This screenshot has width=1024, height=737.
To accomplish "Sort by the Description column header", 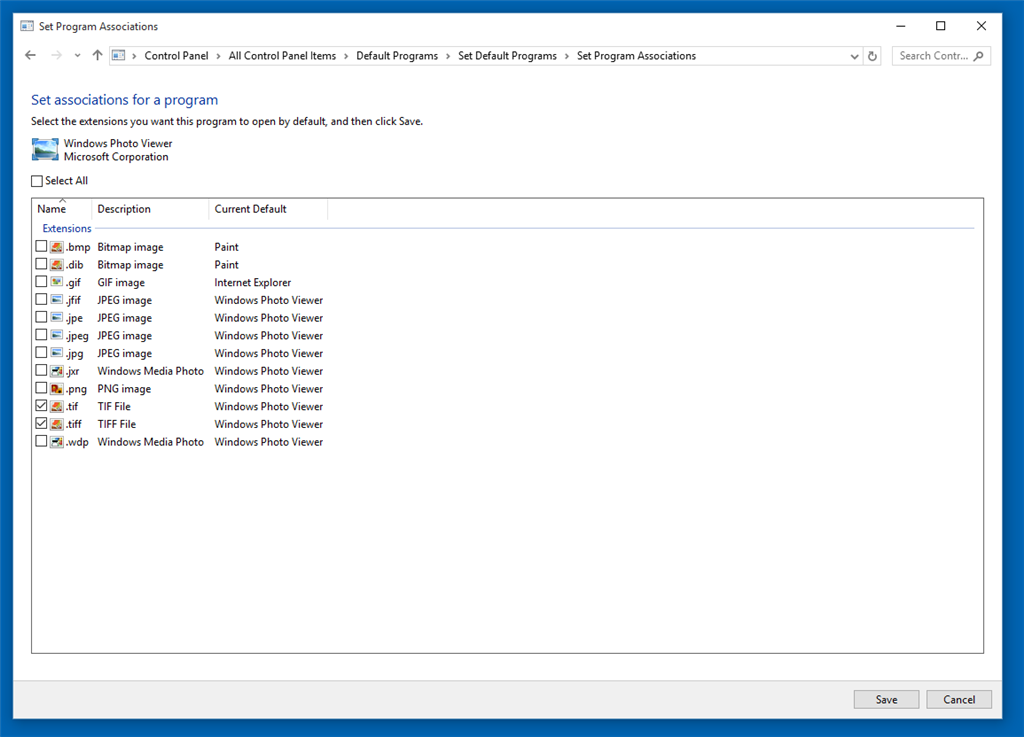I will point(150,209).
